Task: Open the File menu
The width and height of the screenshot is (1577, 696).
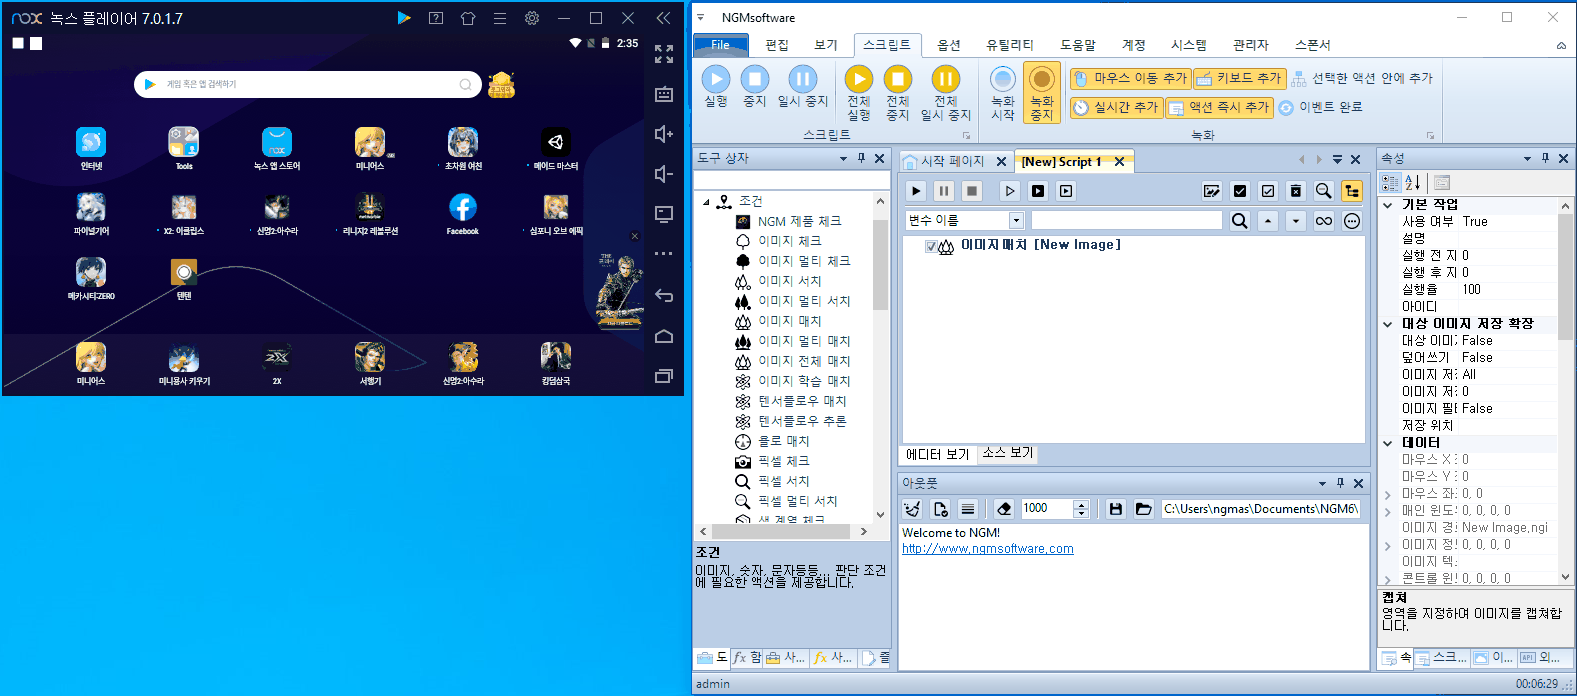Action: tap(720, 45)
